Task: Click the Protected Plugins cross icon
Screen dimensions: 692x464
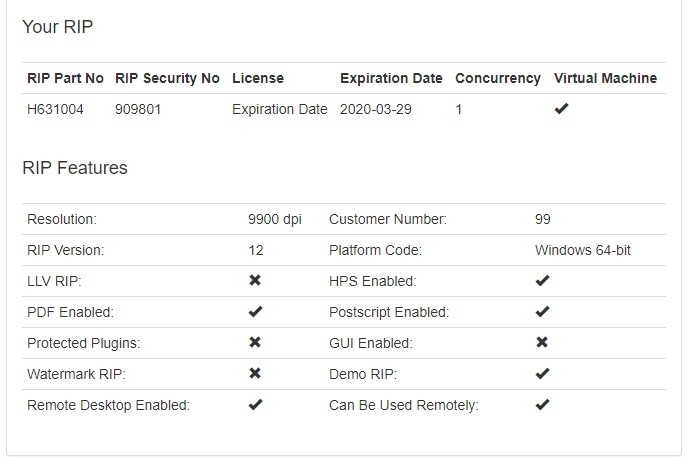Action: [255, 343]
